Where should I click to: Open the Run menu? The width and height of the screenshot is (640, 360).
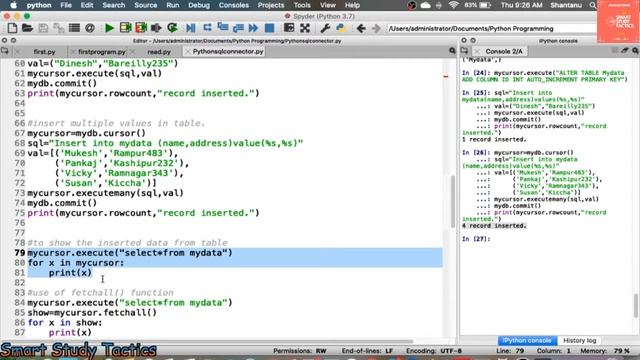[173, 5]
